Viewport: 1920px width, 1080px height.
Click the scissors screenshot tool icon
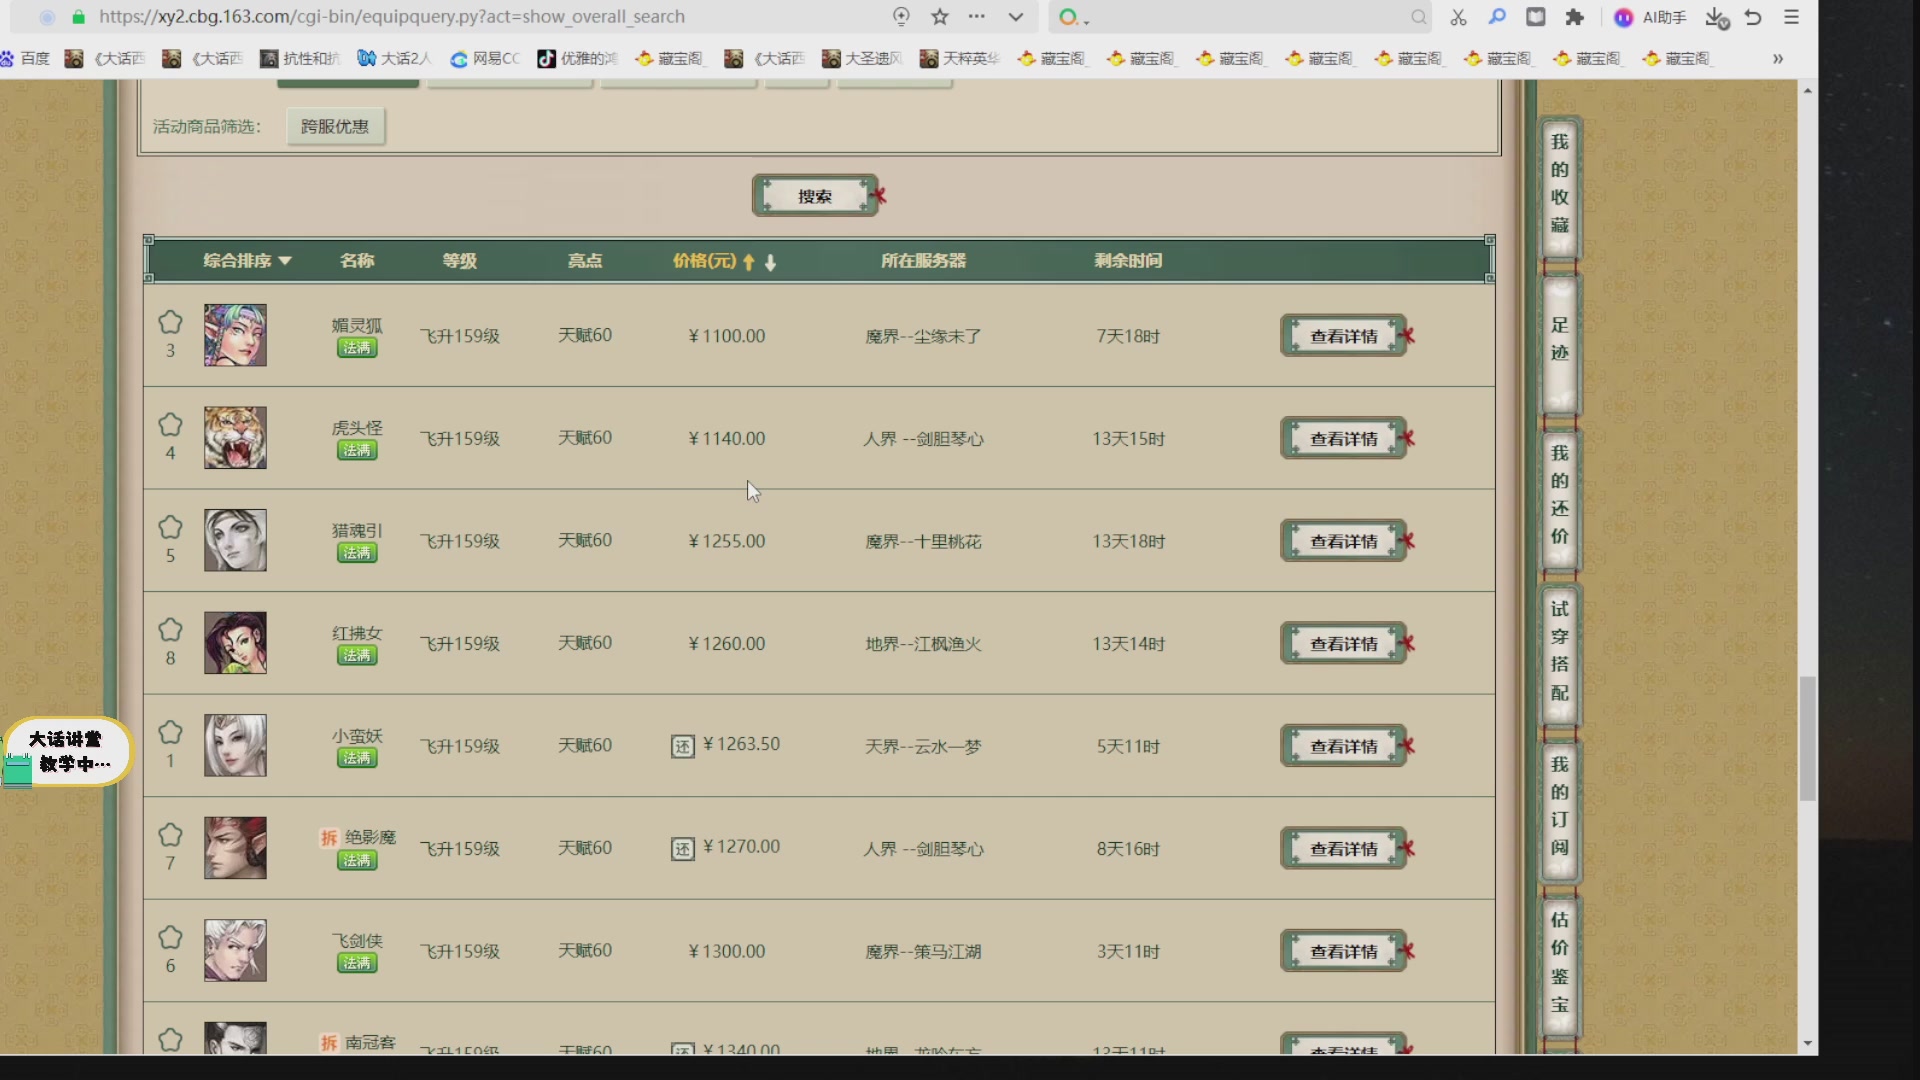coord(1459,17)
